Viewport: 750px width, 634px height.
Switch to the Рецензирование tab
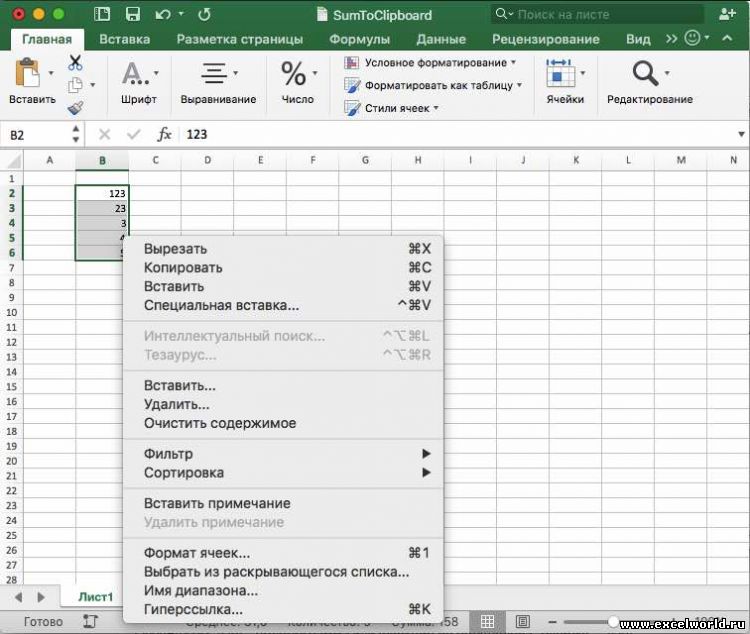pyautogui.click(x=546, y=39)
